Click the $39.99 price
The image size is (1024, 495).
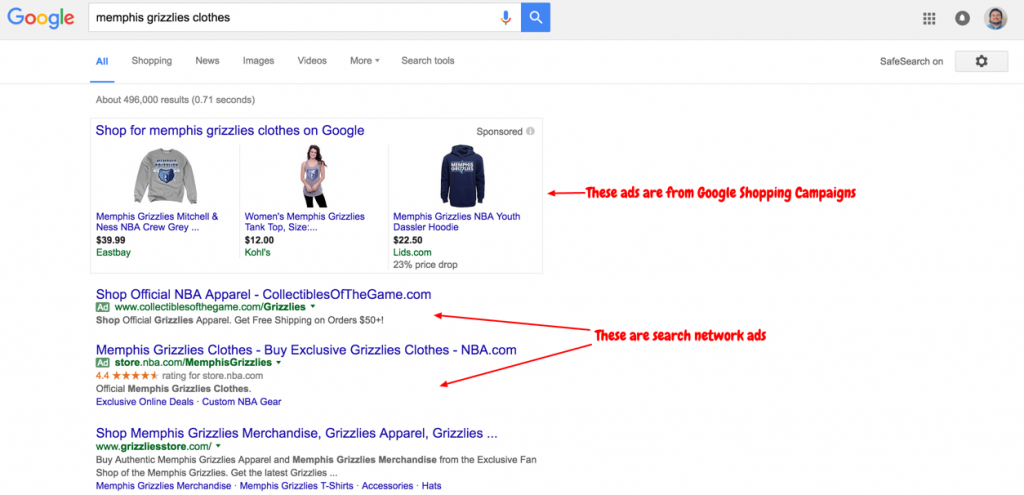[x=110, y=240]
